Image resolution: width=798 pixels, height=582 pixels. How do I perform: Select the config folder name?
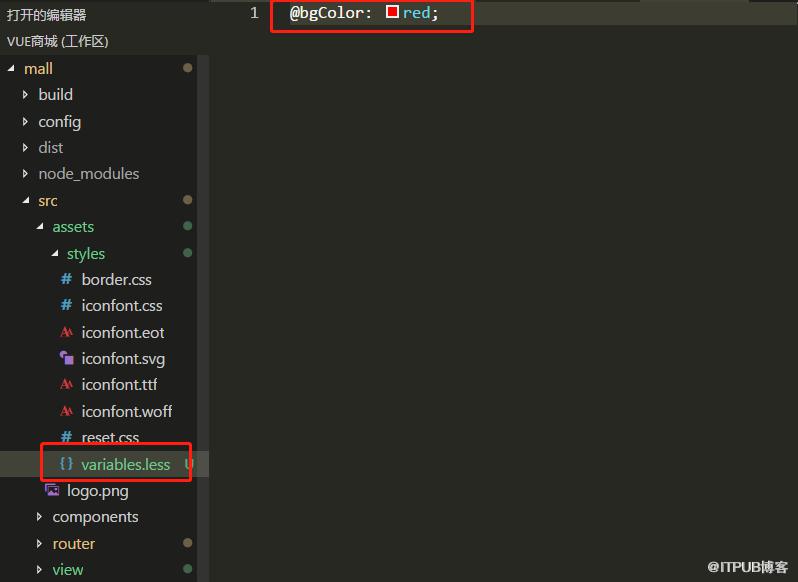tap(60, 122)
